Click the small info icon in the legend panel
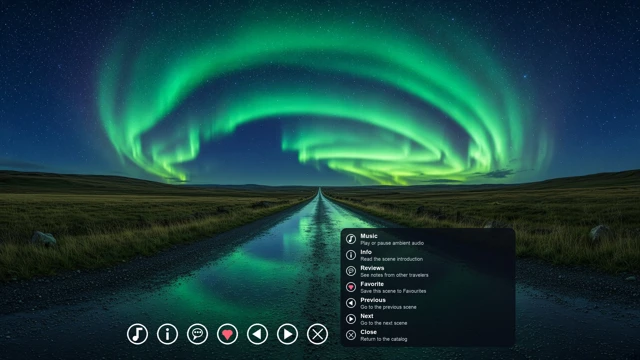Viewport: 640px width, 360px height. coord(351,255)
